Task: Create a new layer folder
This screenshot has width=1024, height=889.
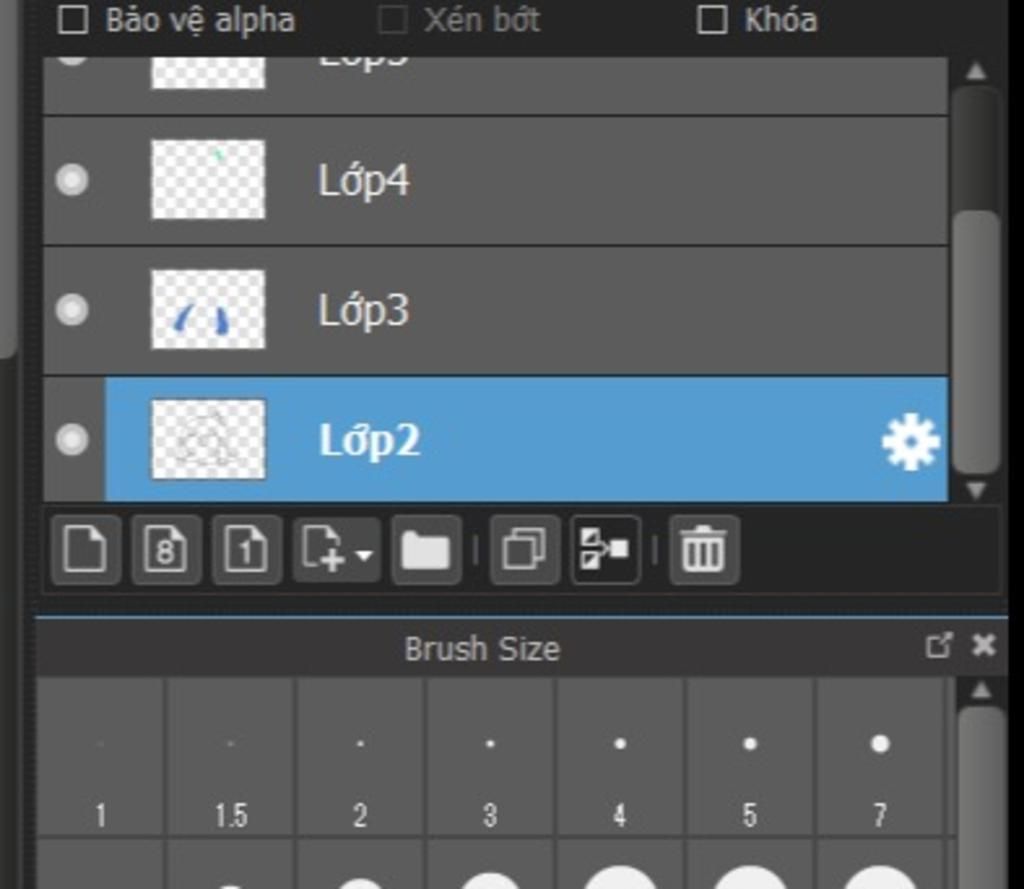Action: pyautogui.click(x=426, y=549)
